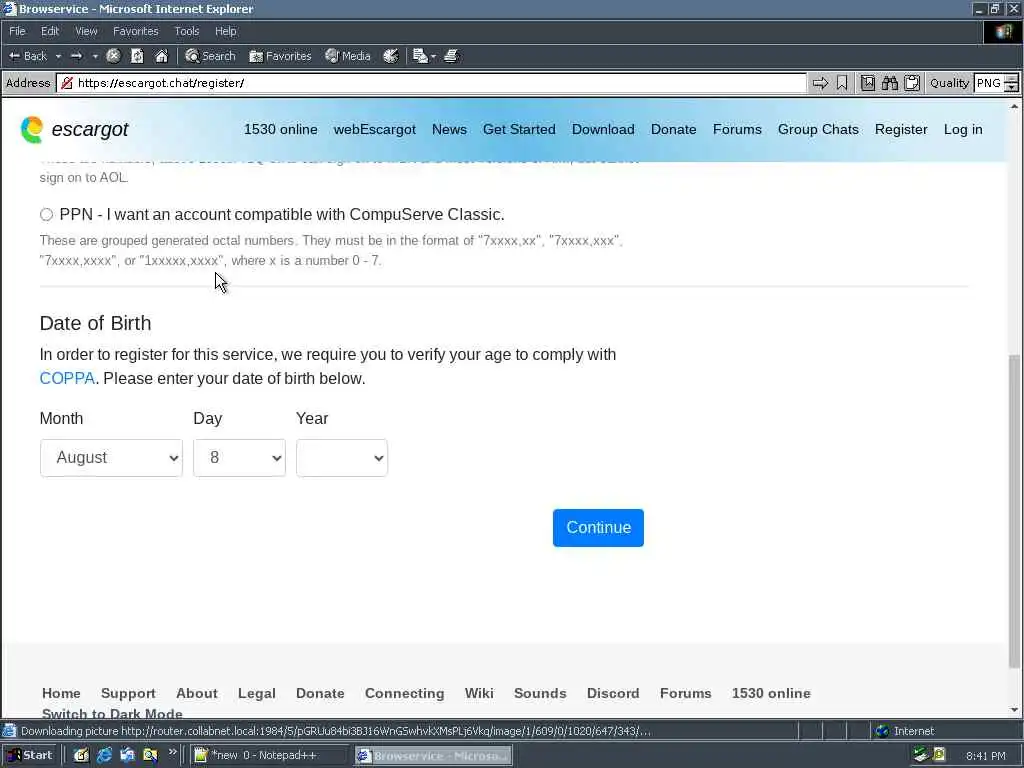The width and height of the screenshot is (1024, 768).
Task: Open the Donate link in top navigation
Action: (x=673, y=129)
